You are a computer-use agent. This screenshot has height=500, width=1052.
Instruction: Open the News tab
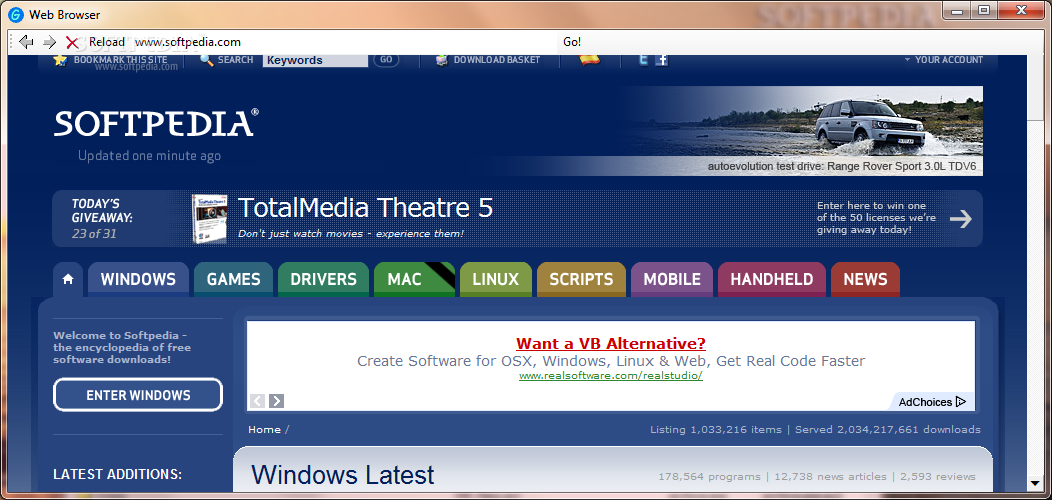(865, 279)
